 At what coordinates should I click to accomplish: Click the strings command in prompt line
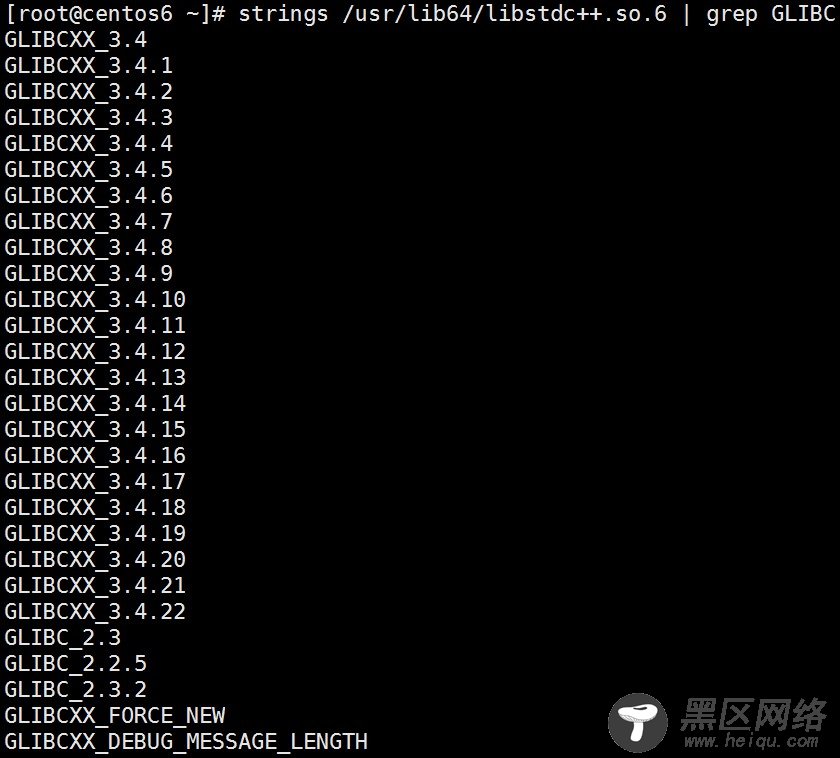tap(283, 13)
